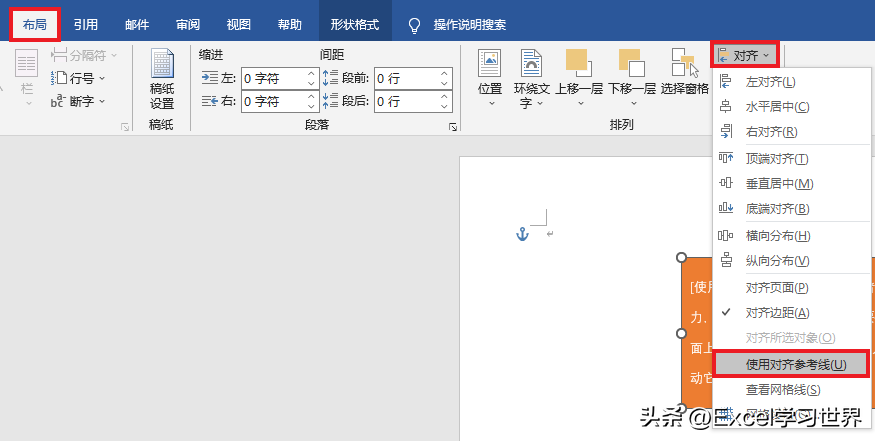Screen dimensions: 875x441
Task: Open the 段落 dialog launcher
Action: [x=453, y=127]
